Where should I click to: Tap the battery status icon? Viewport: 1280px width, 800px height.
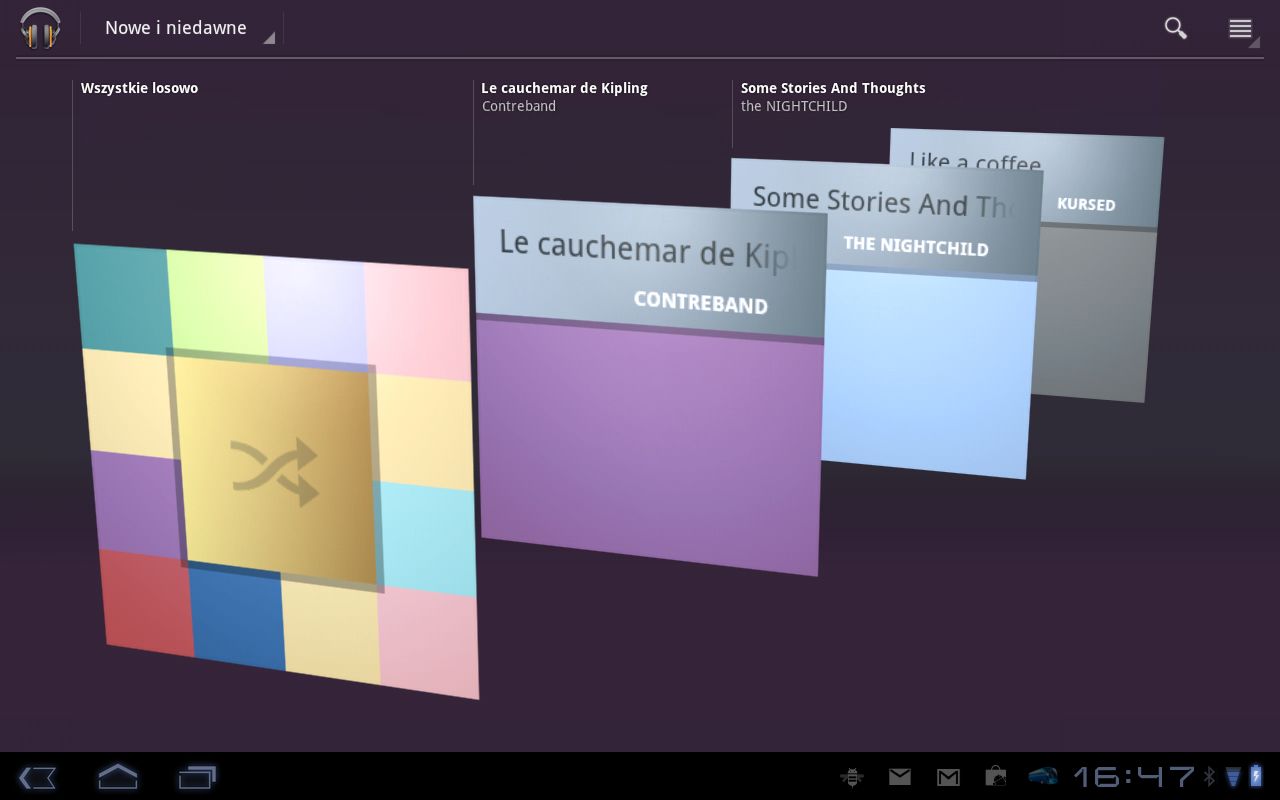point(1257,776)
